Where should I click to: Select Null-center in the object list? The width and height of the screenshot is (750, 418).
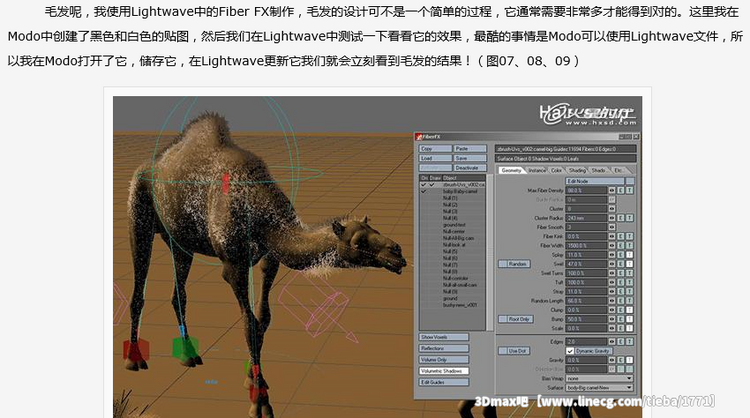[x=453, y=231]
